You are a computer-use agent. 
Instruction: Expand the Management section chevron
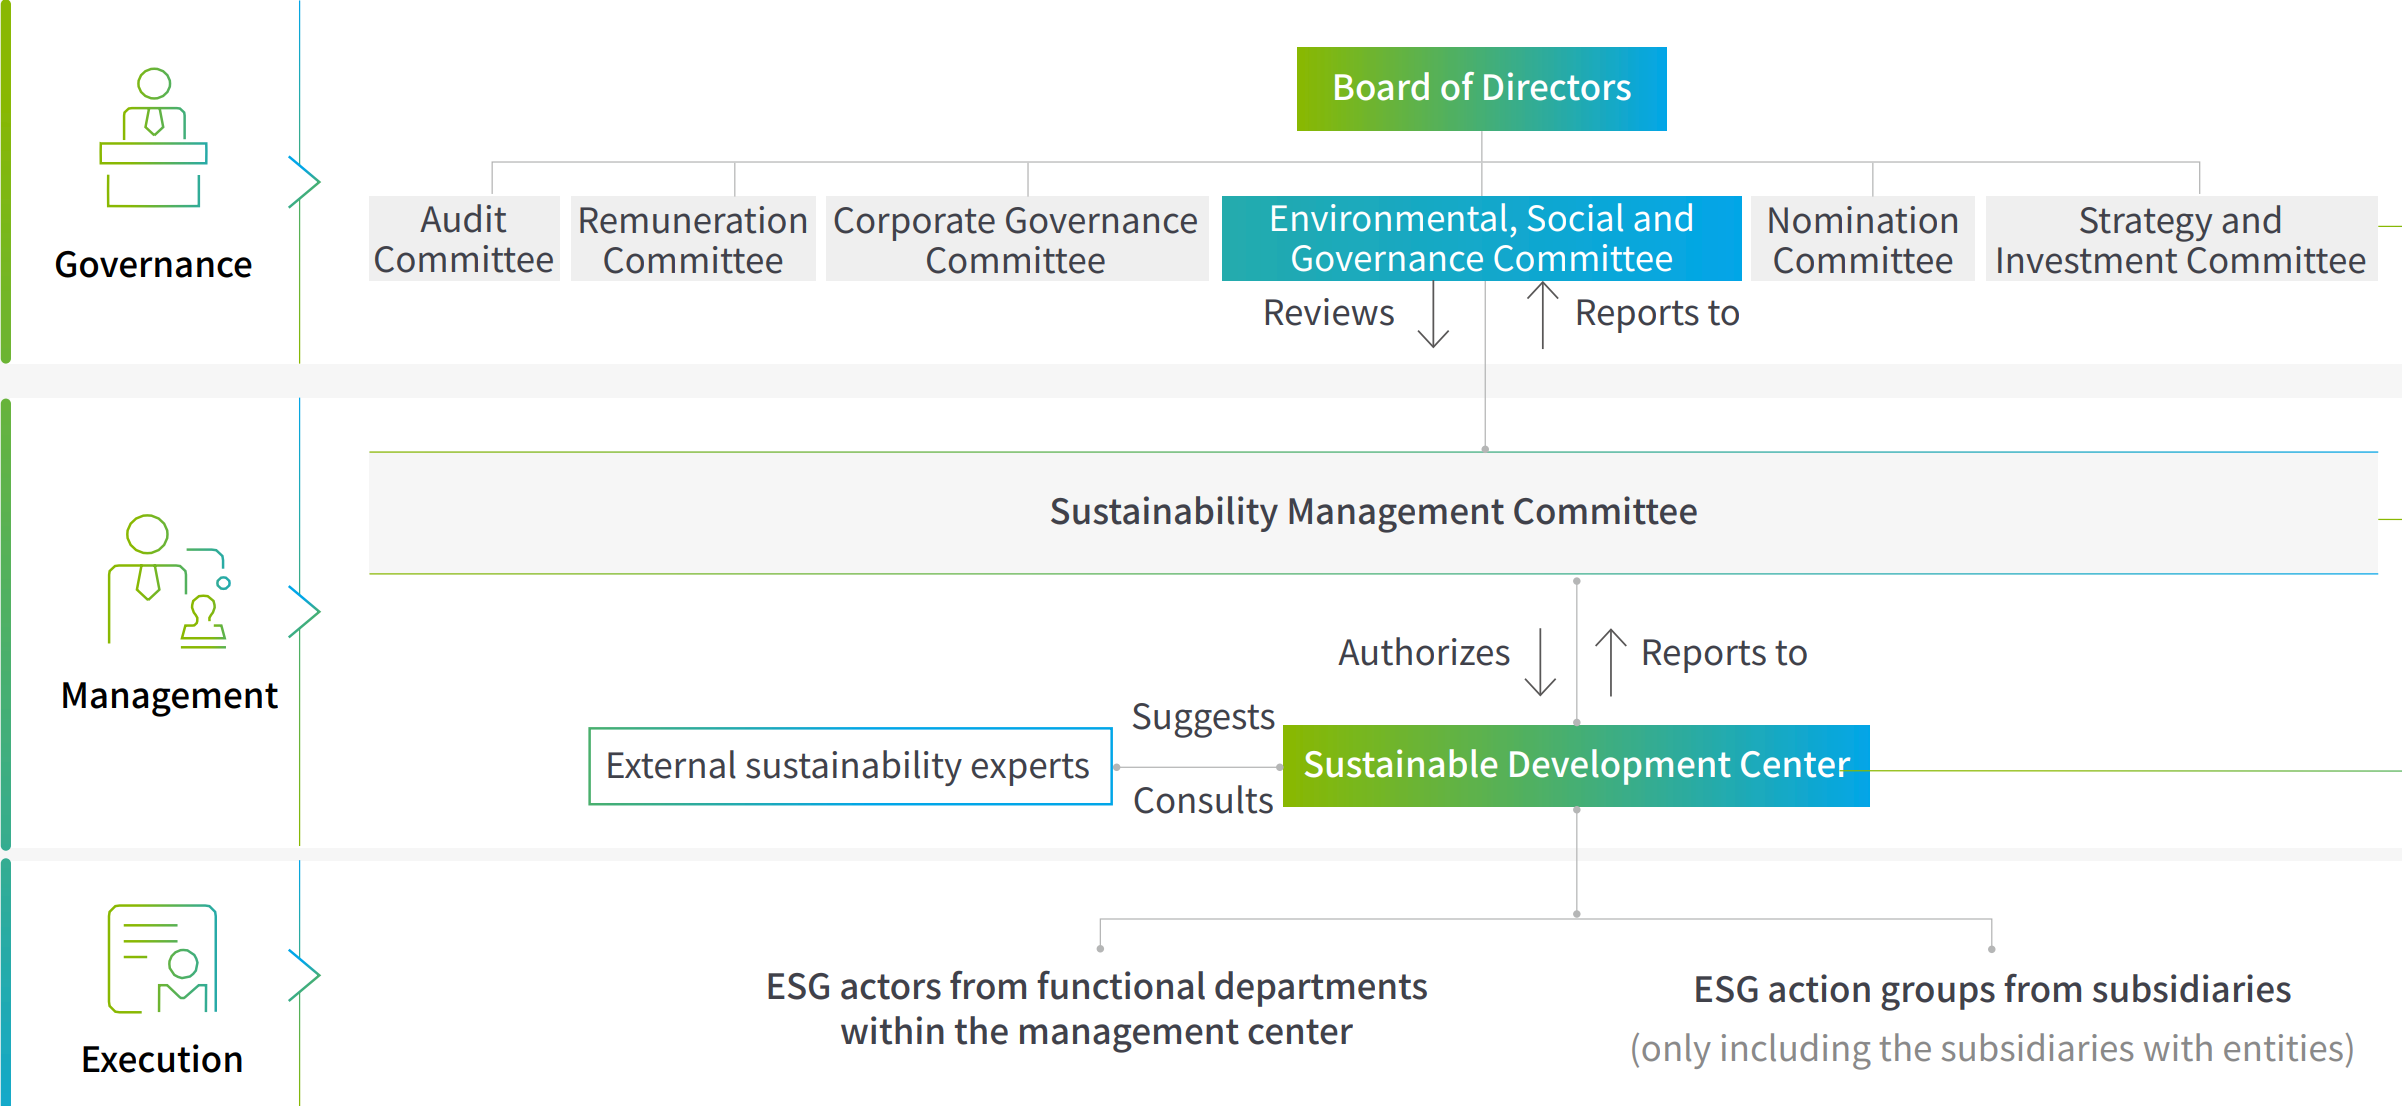pos(304,611)
